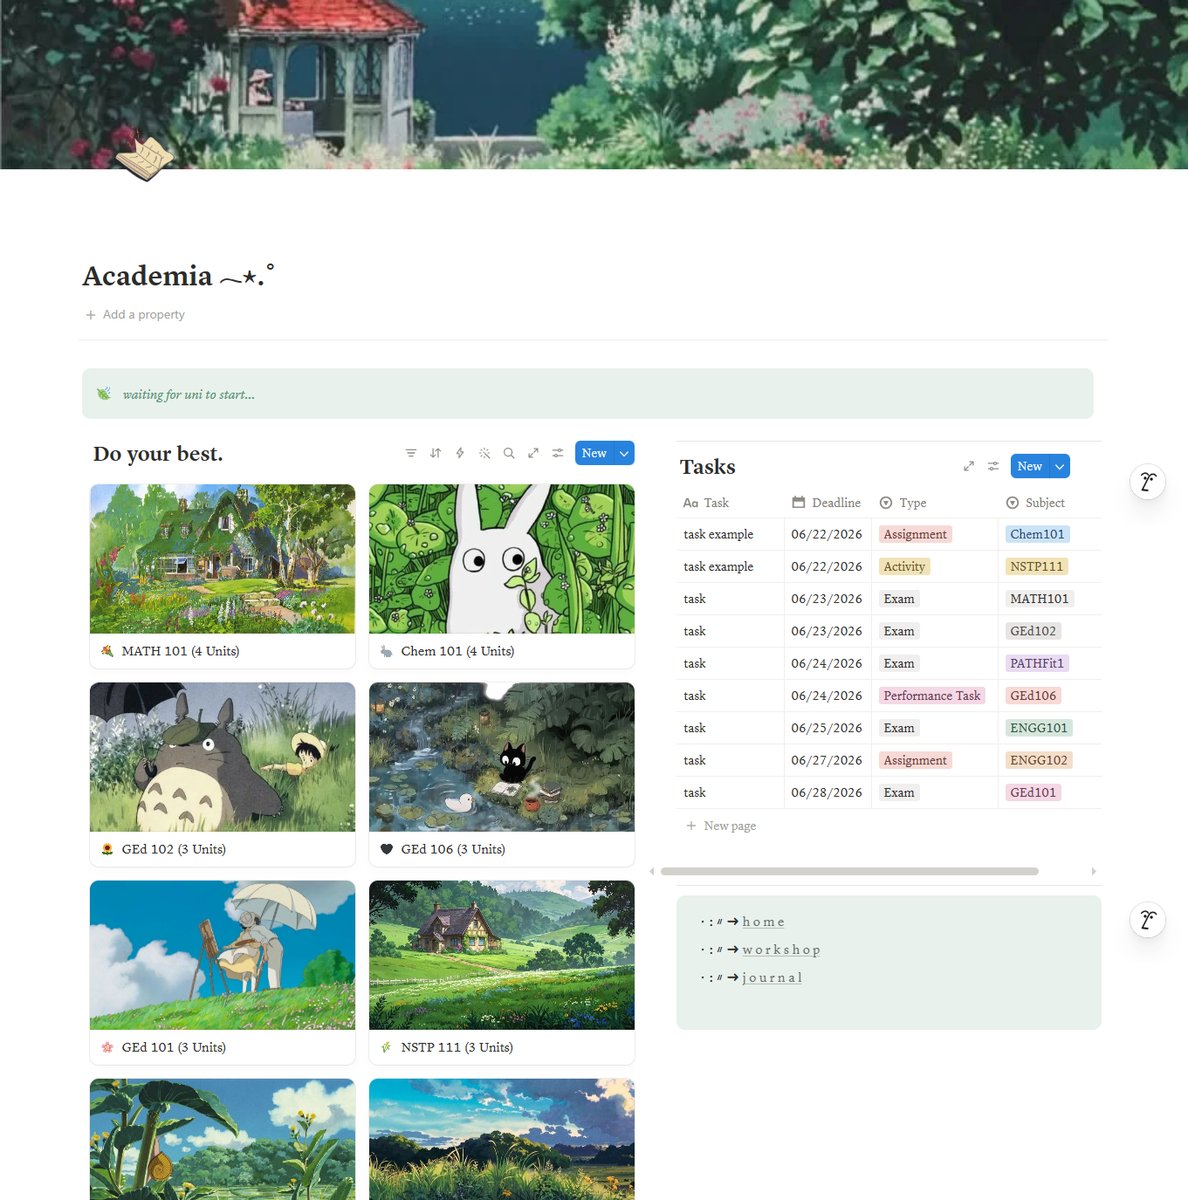Open gallery view settings sliders icon
The width and height of the screenshot is (1188, 1200).
click(558, 453)
